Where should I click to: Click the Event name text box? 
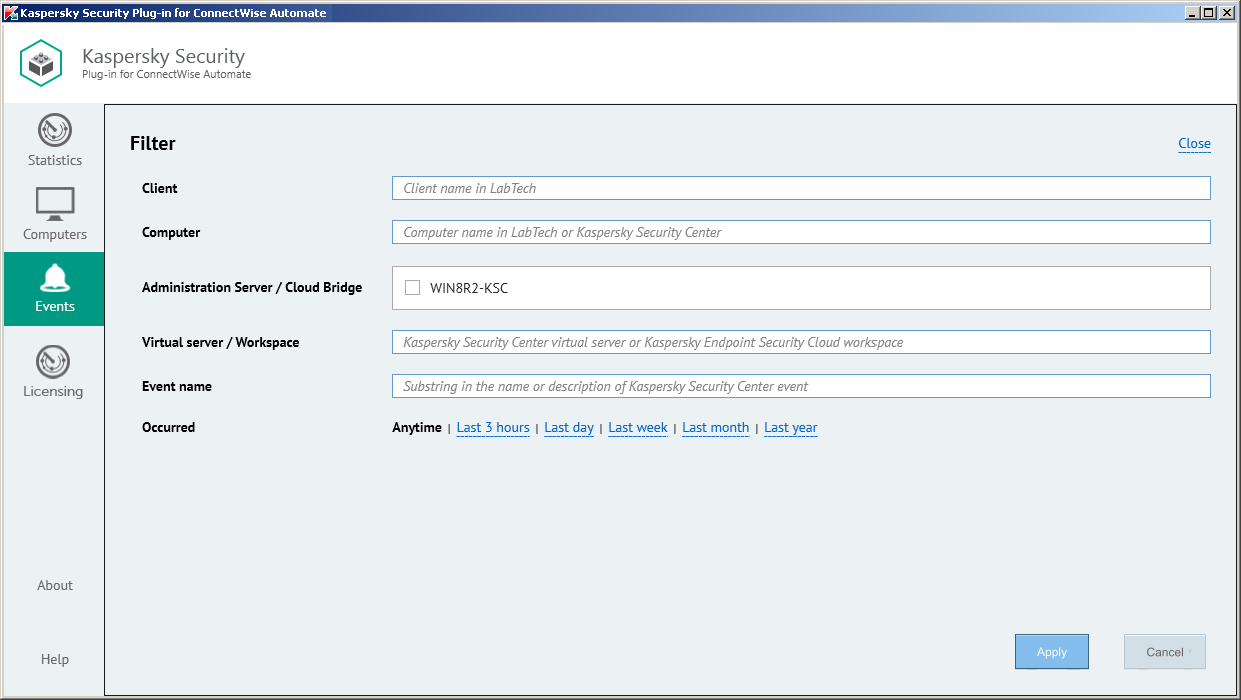(x=800, y=386)
